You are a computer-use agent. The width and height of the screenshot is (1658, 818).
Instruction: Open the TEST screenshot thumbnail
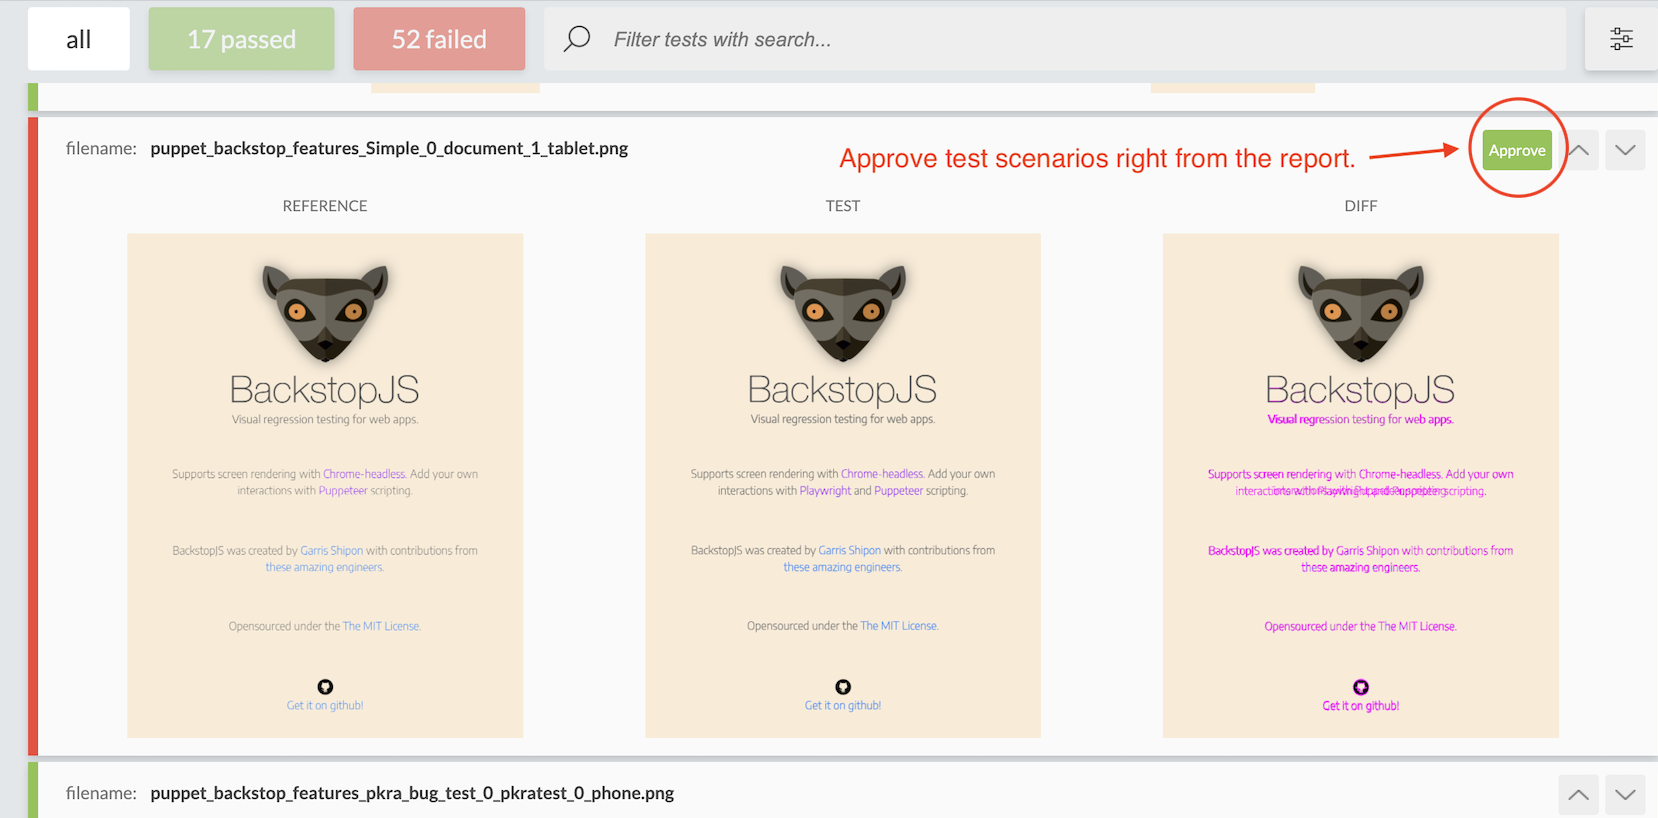click(x=843, y=486)
